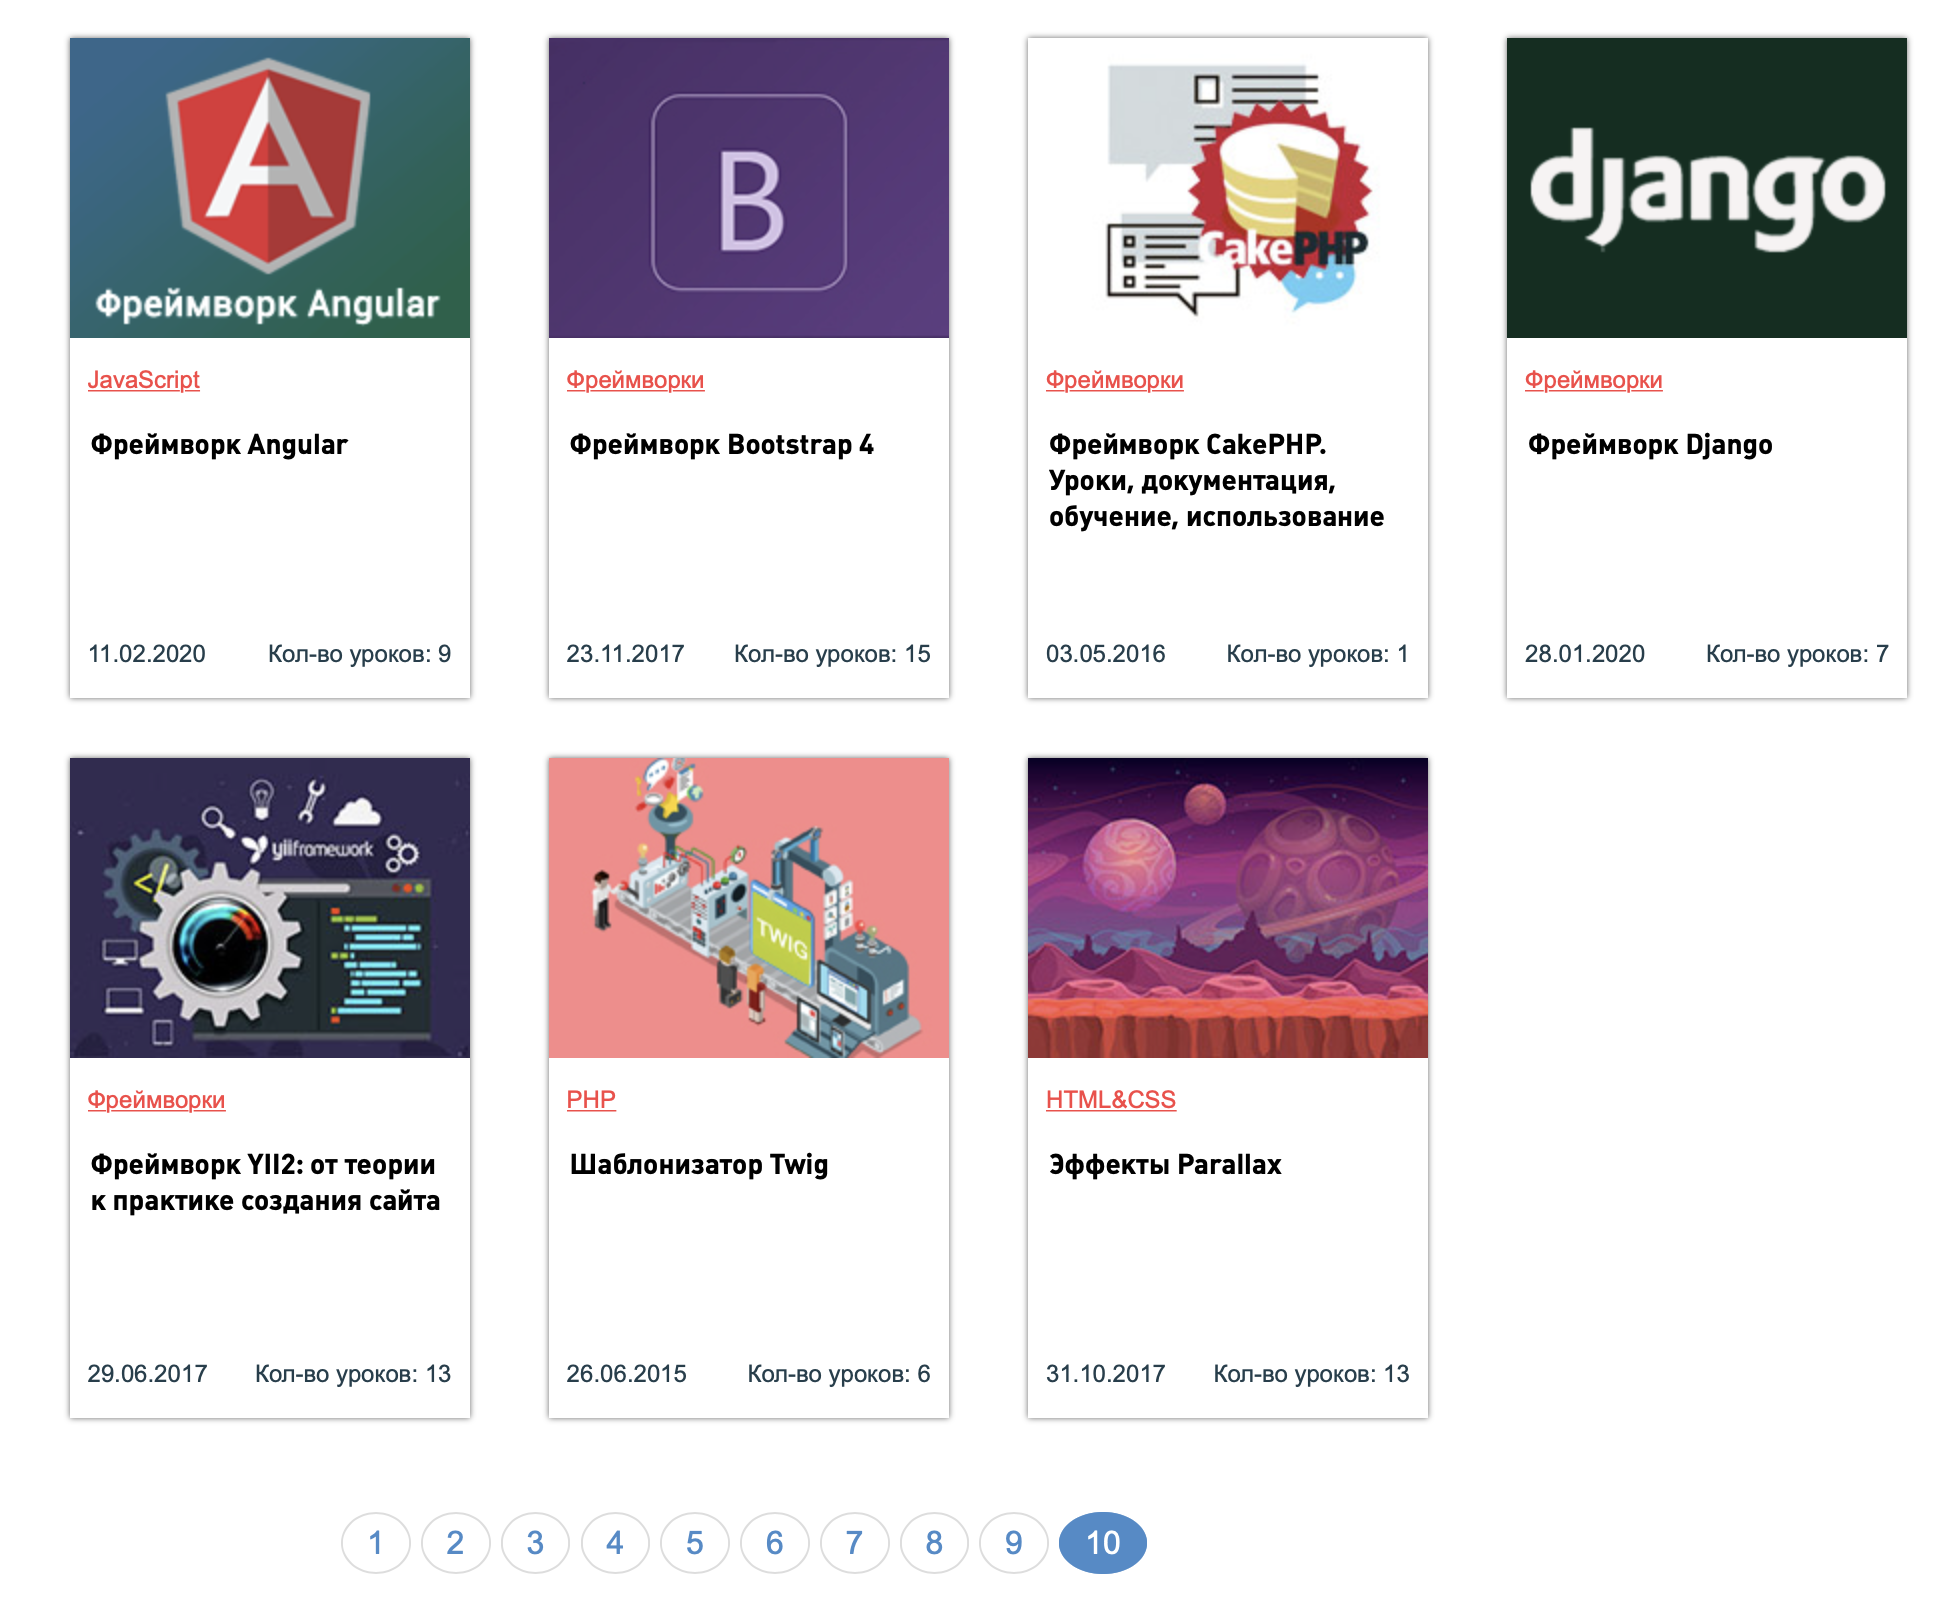Click 'Кол-во уроков: 13' on YII2 card
The width and height of the screenshot is (1960, 1600).
pos(353,1374)
